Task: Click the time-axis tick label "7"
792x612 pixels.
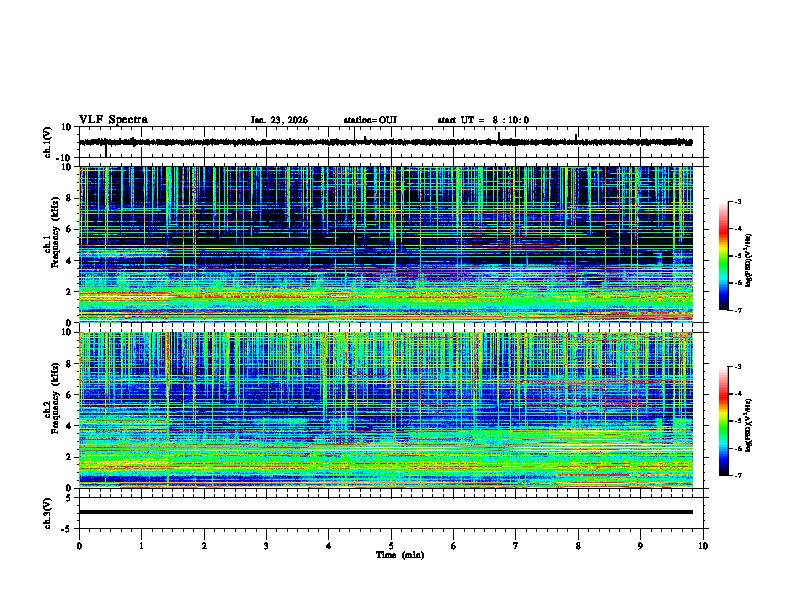Action: tap(516, 546)
